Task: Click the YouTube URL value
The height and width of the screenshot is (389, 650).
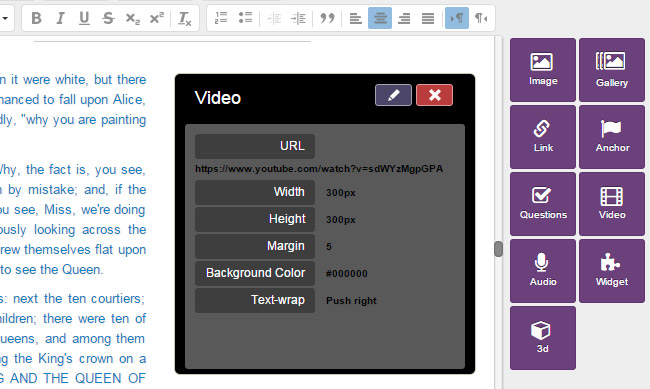Action: pyautogui.click(x=319, y=169)
